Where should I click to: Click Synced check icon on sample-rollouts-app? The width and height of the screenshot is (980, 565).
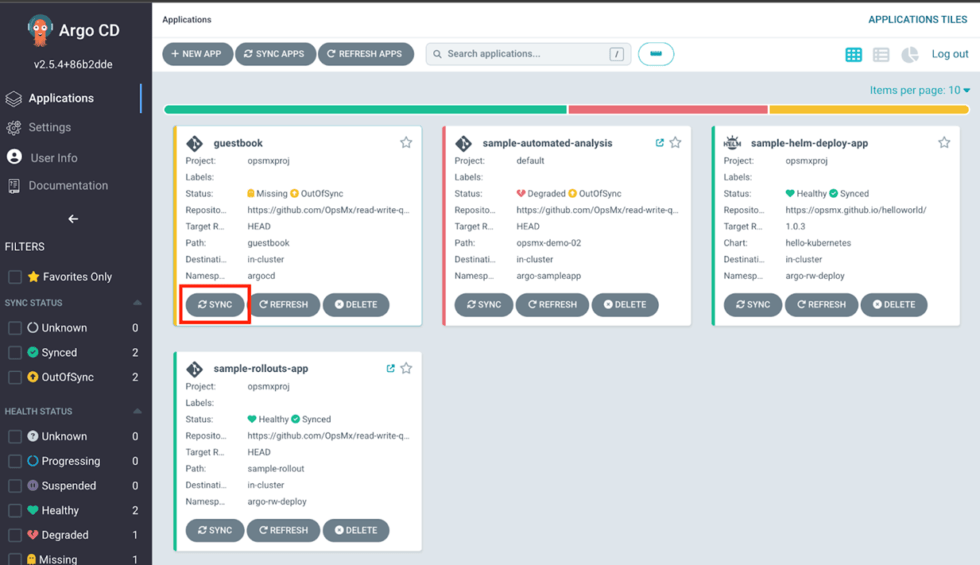point(296,419)
